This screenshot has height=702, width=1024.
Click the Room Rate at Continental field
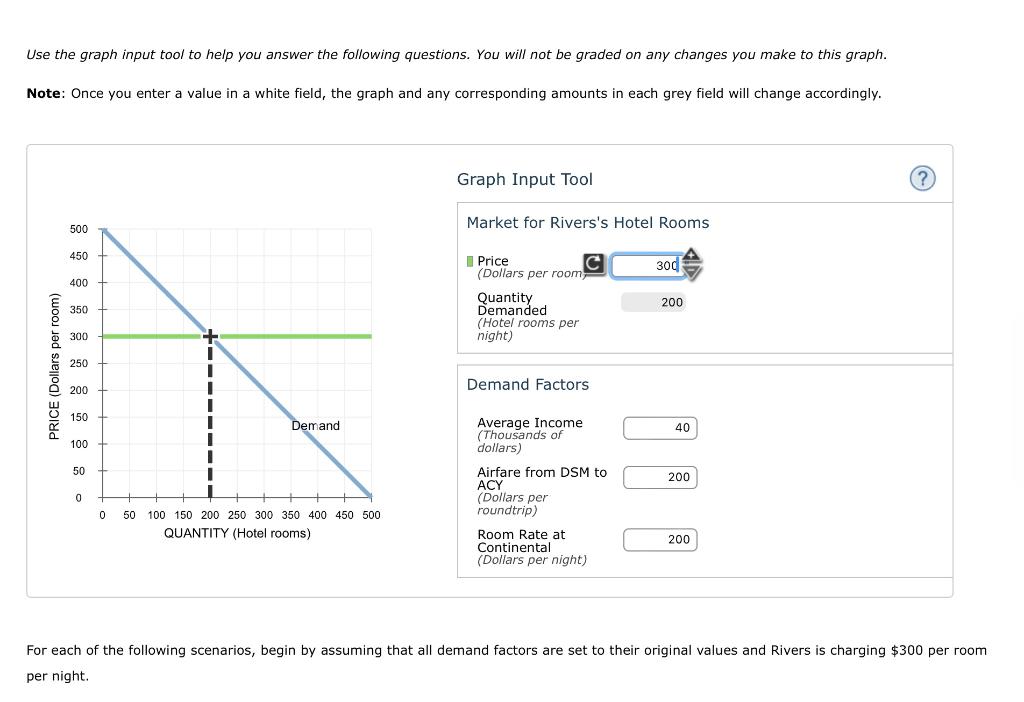coord(660,539)
